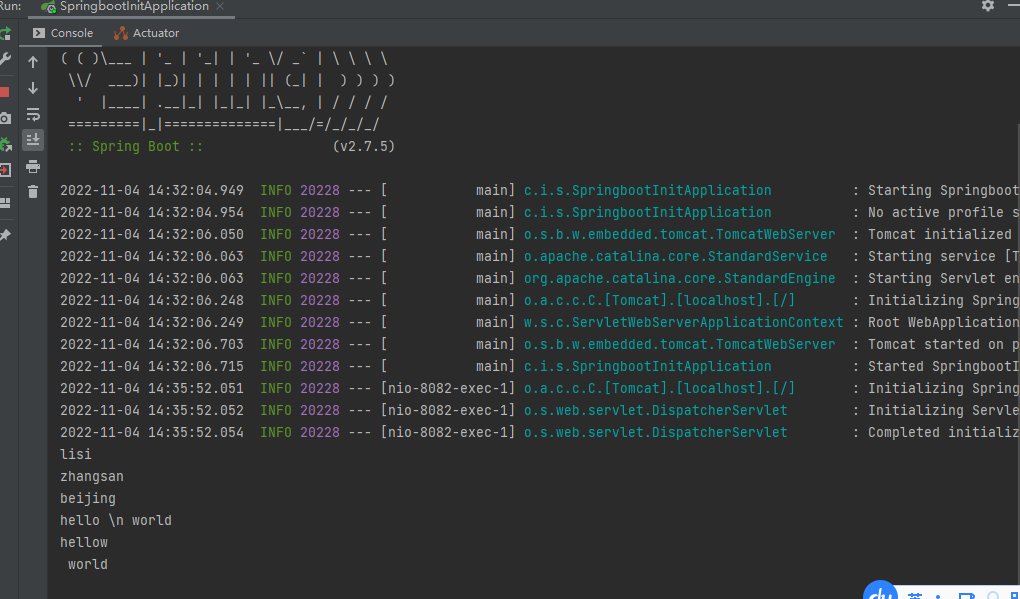Toggle soft-wrap in the console
Screen dimensions: 1020x599
point(33,115)
